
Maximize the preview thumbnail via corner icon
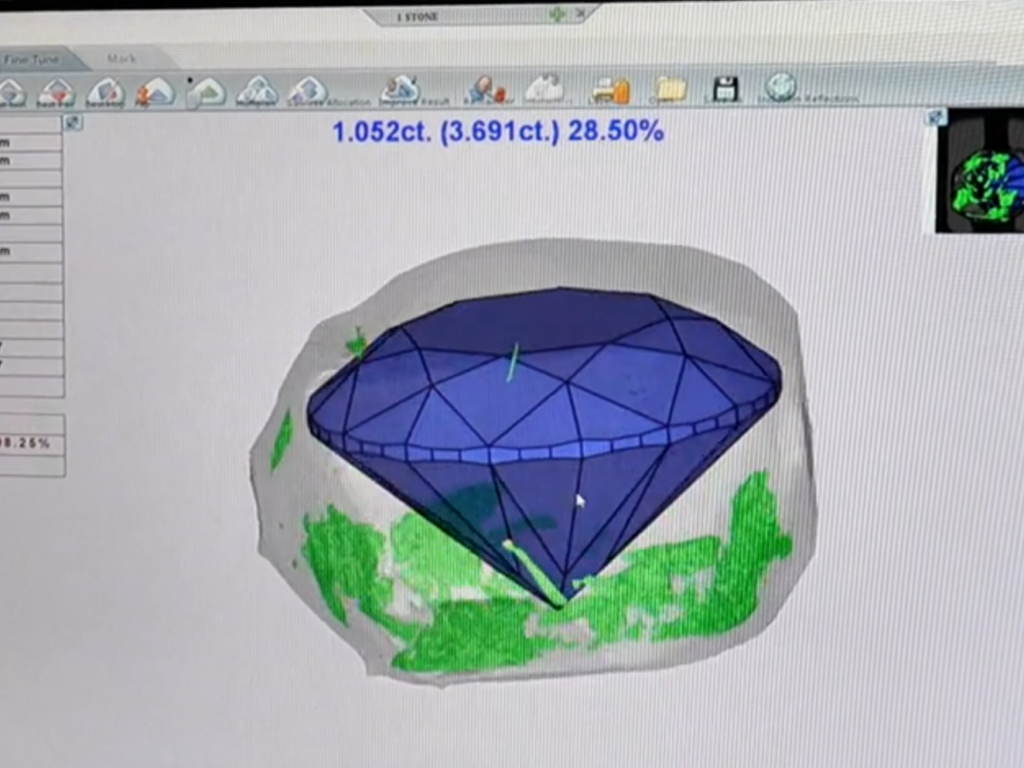pyautogui.click(x=935, y=117)
